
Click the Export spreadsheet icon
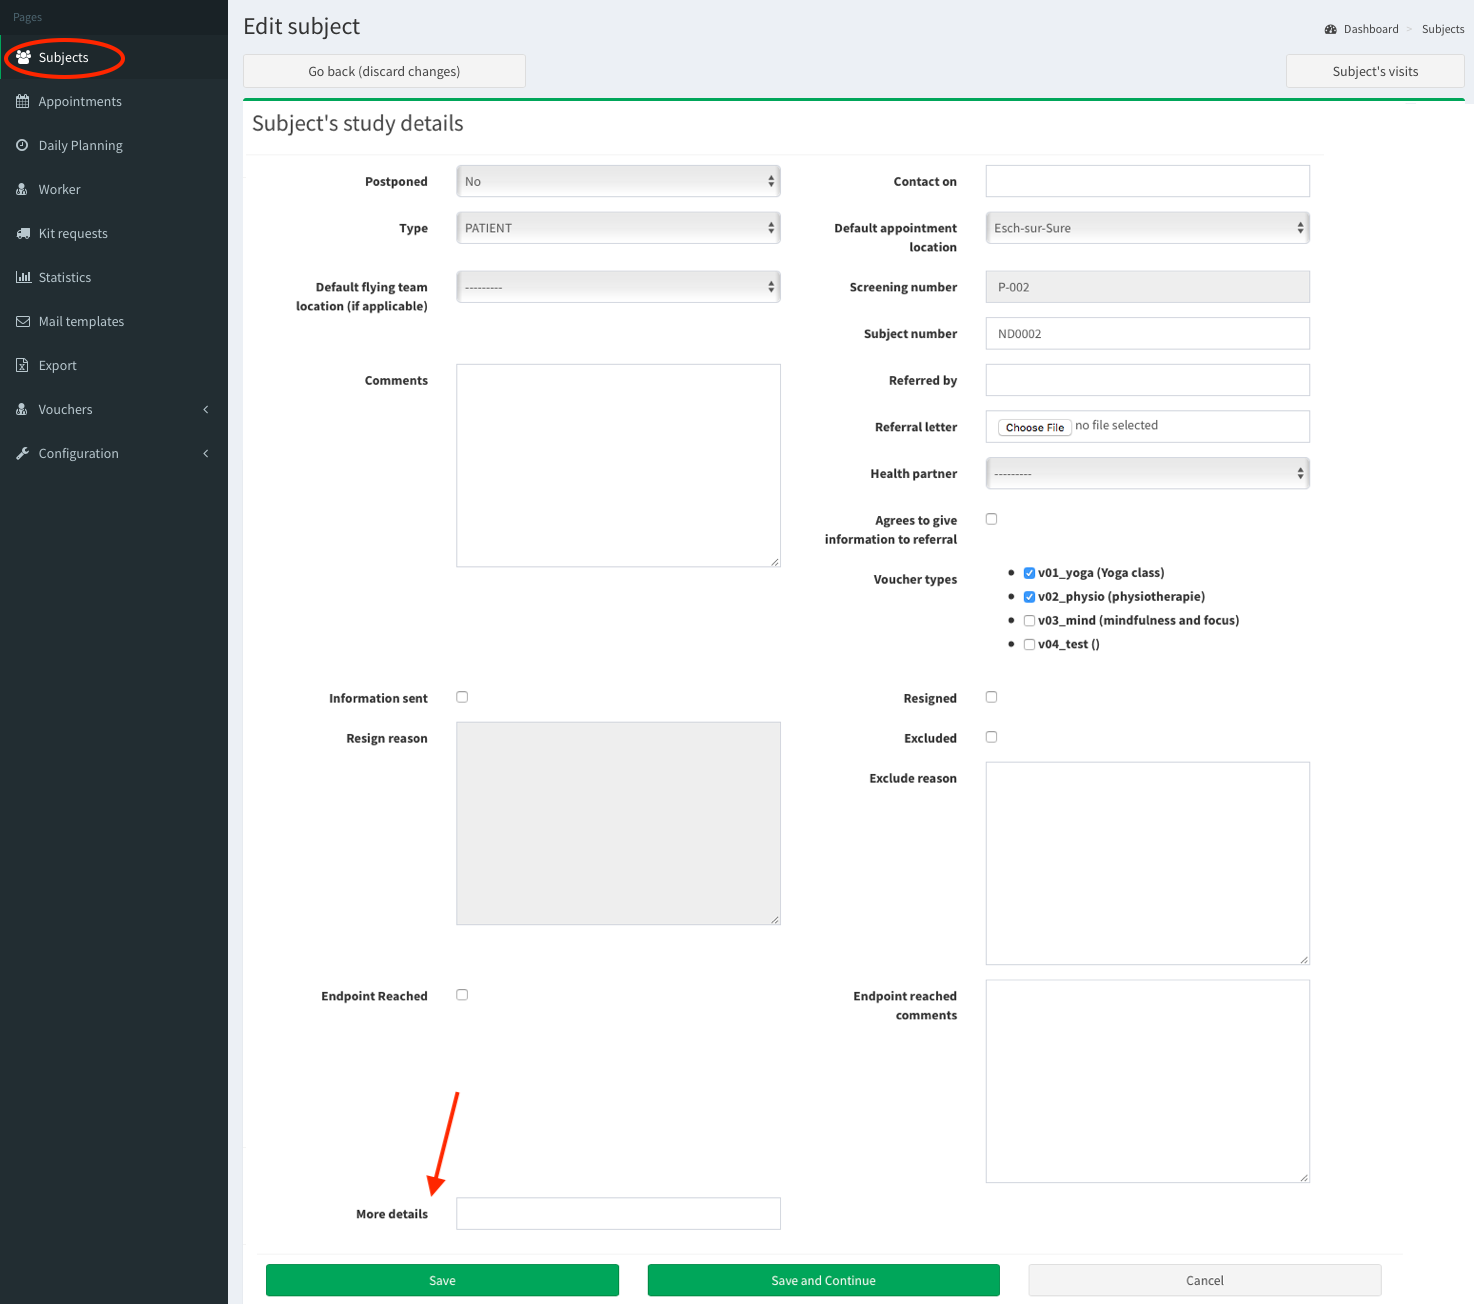22,365
